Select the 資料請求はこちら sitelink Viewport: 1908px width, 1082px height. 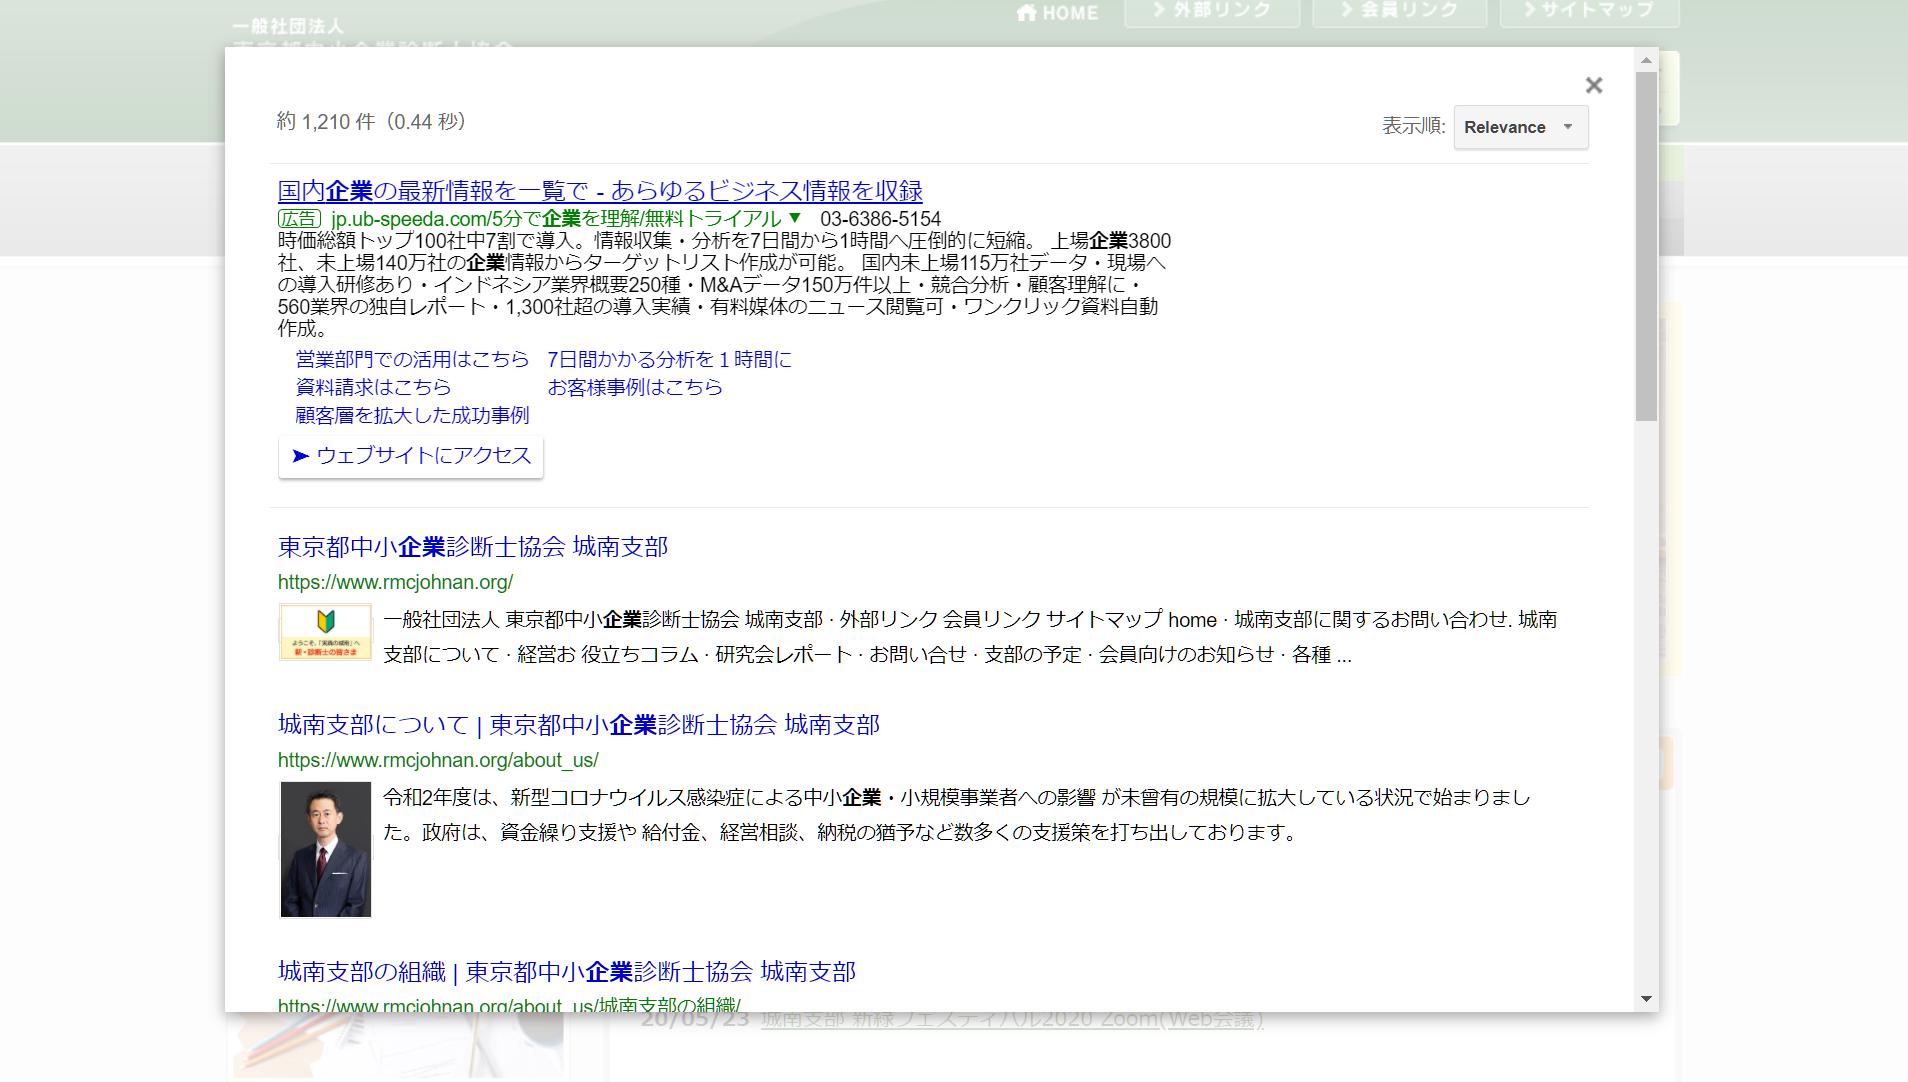(x=373, y=387)
